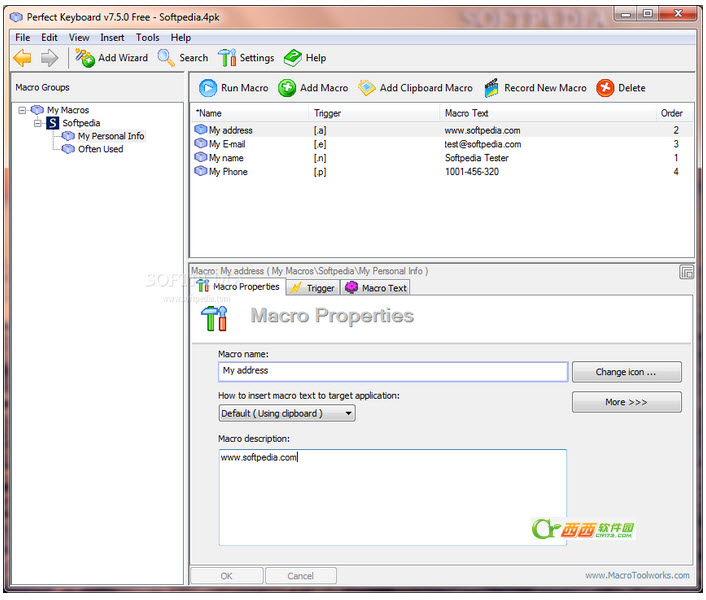
Task: Click the Cancel button
Action: pyautogui.click(x=300, y=576)
